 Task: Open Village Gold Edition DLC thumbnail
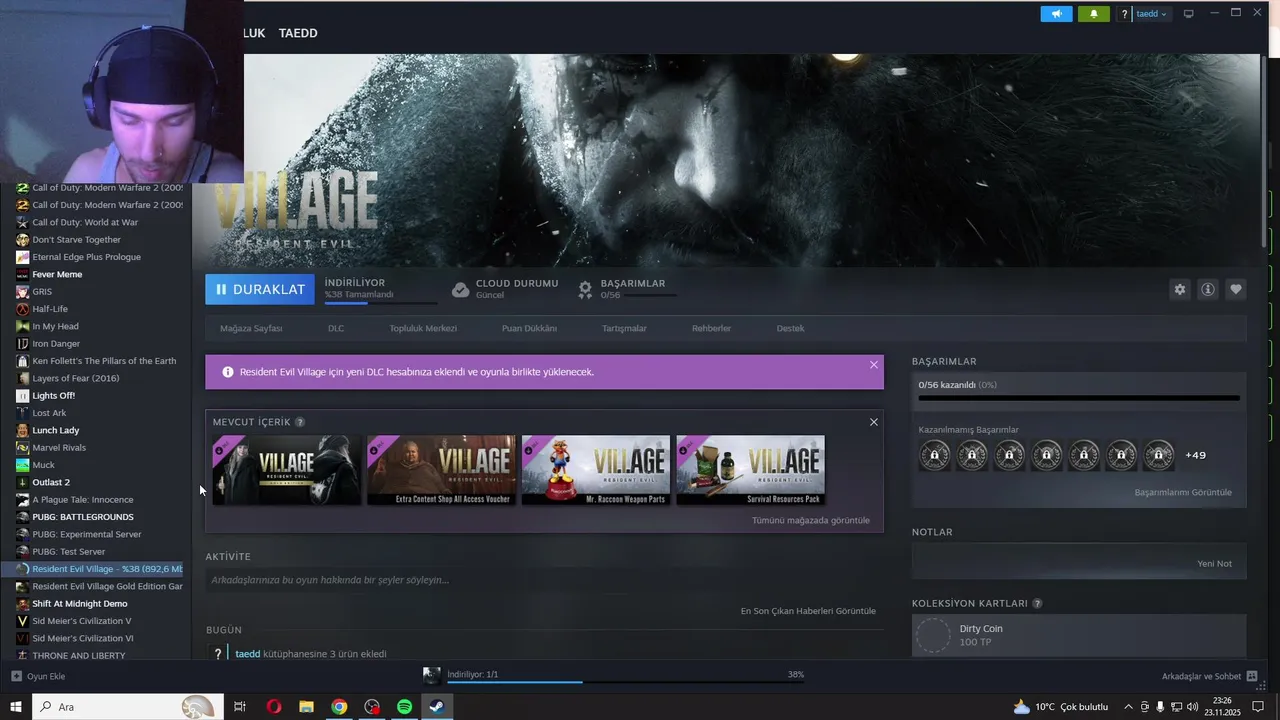coord(287,470)
